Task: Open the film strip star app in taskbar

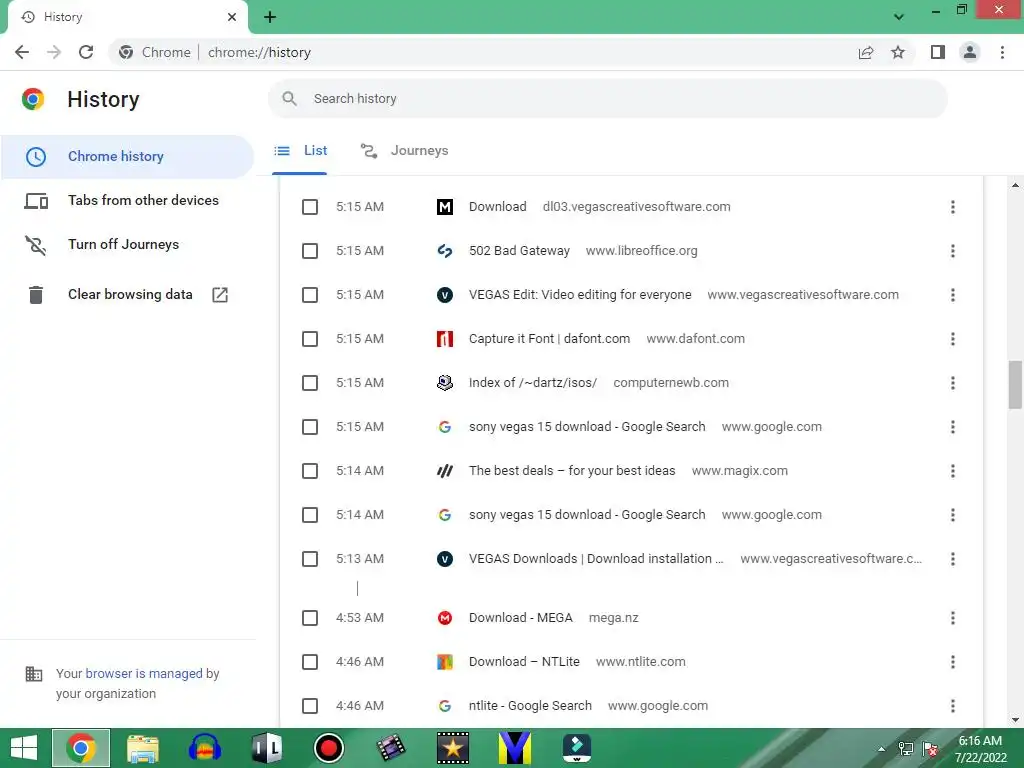Action: click(x=453, y=748)
